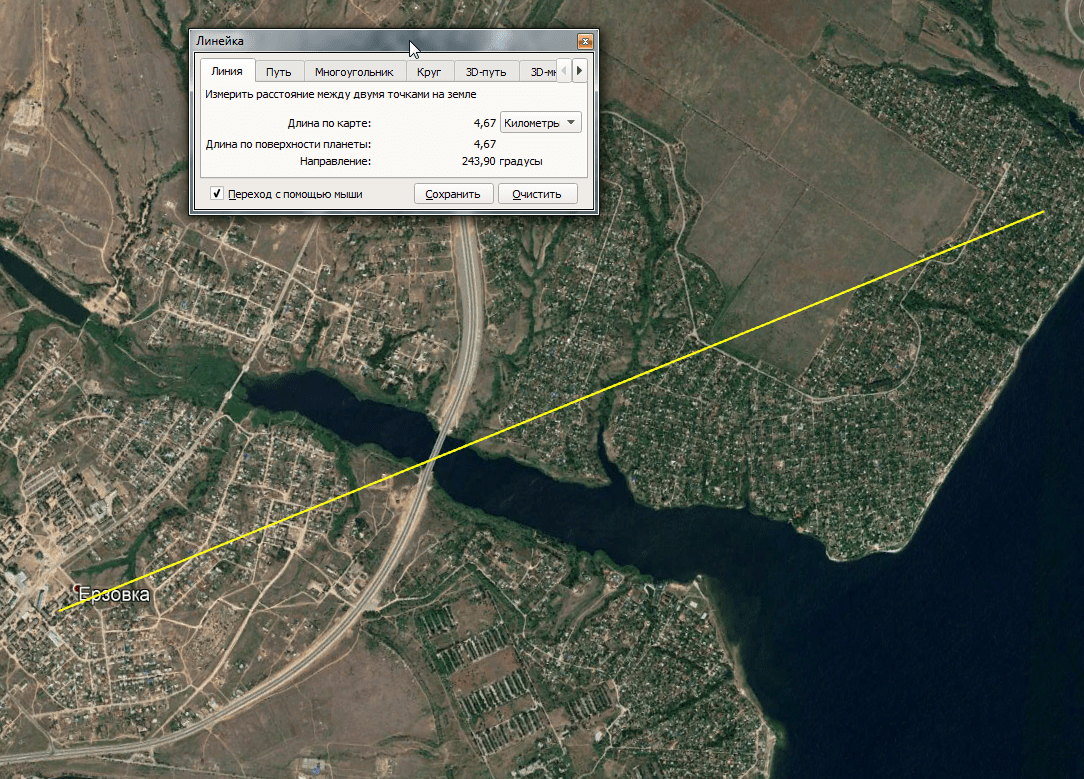The image size is (1084, 779).
Task: Switch to the Линия tab
Action: click(x=227, y=71)
